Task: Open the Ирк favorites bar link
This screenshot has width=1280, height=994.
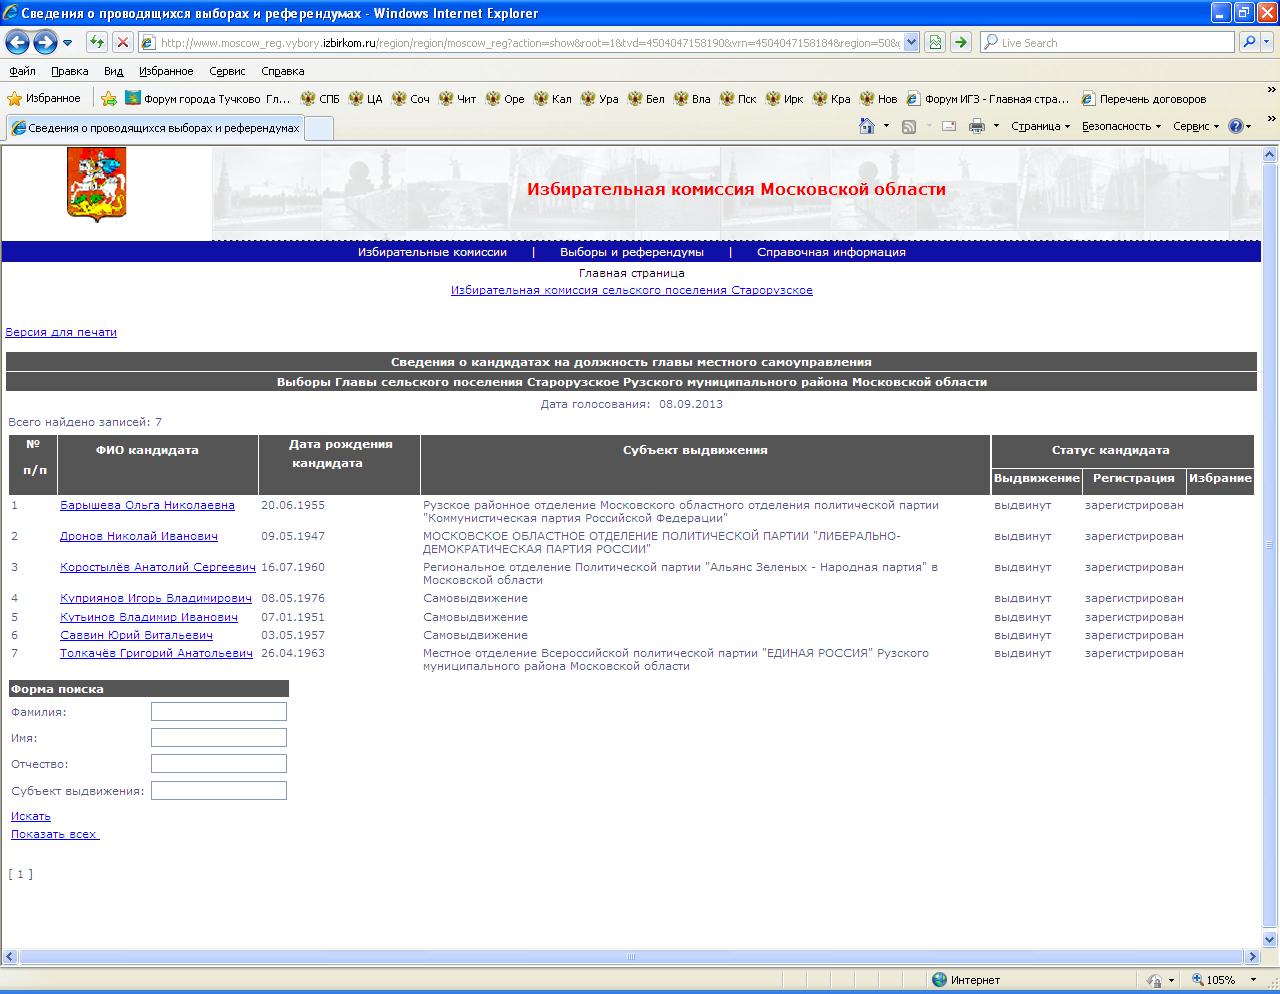Action: point(785,98)
